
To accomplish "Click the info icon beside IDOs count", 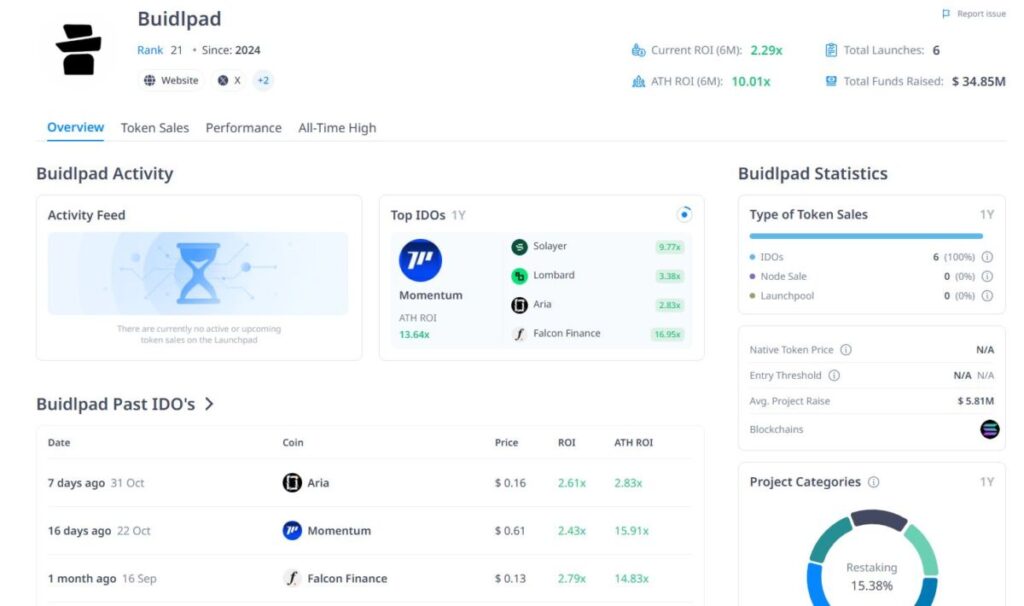I will [x=987, y=257].
